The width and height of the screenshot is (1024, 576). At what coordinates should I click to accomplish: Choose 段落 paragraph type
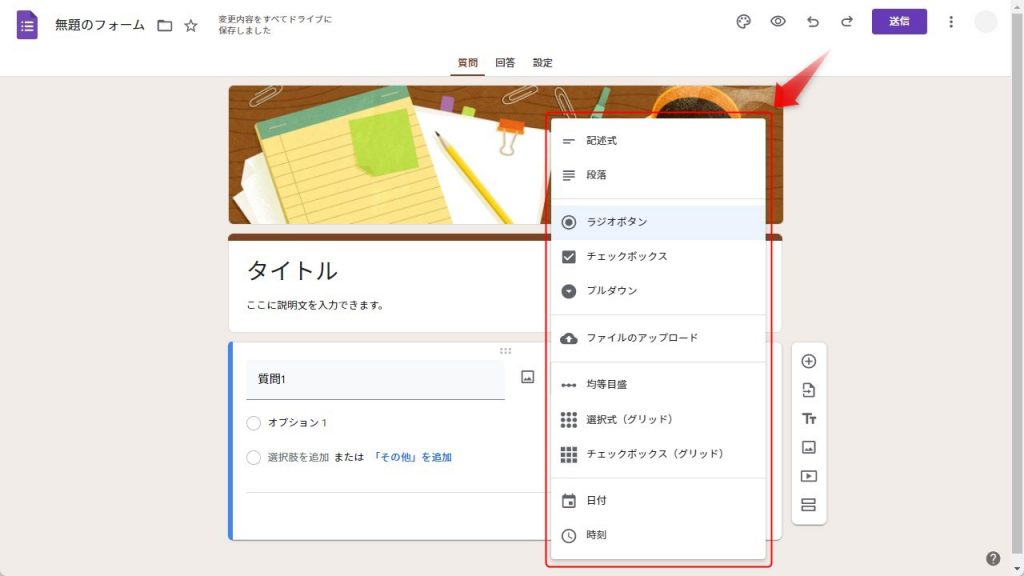pos(658,175)
